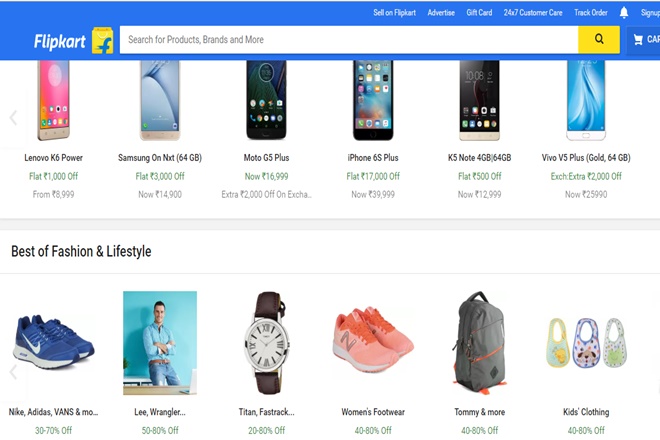Select the Moto G5 Plus thumbnail
This screenshot has width=660, height=440.
tap(266, 100)
